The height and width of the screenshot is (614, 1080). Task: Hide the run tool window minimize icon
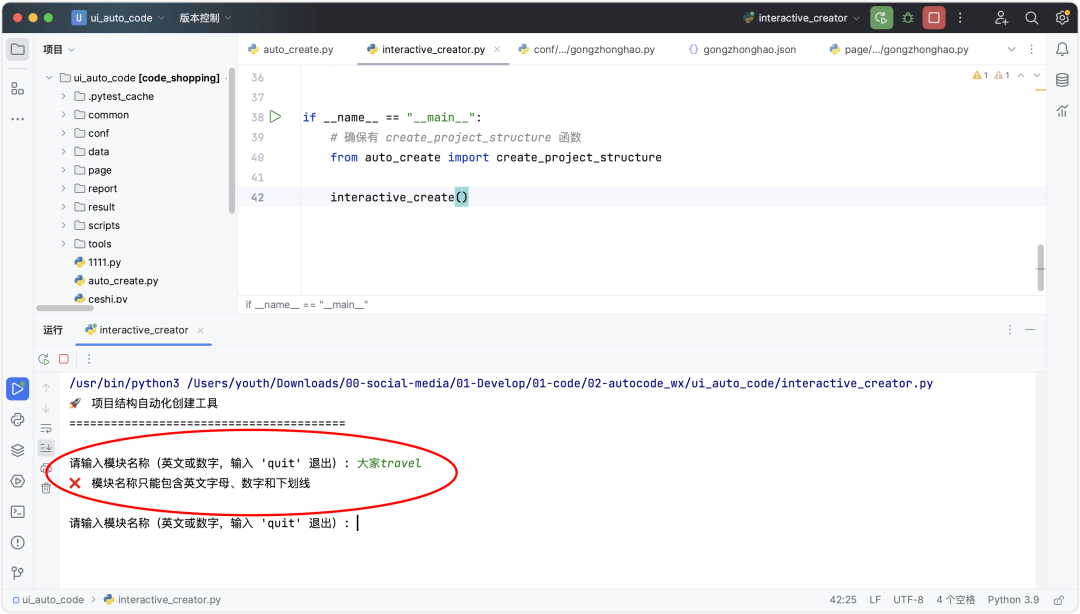pos(1030,330)
